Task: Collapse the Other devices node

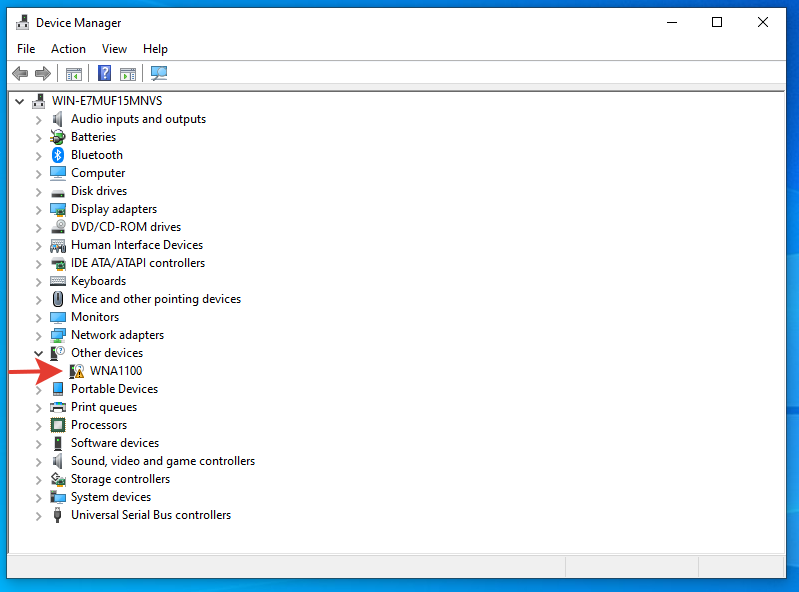Action: pos(38,353)
